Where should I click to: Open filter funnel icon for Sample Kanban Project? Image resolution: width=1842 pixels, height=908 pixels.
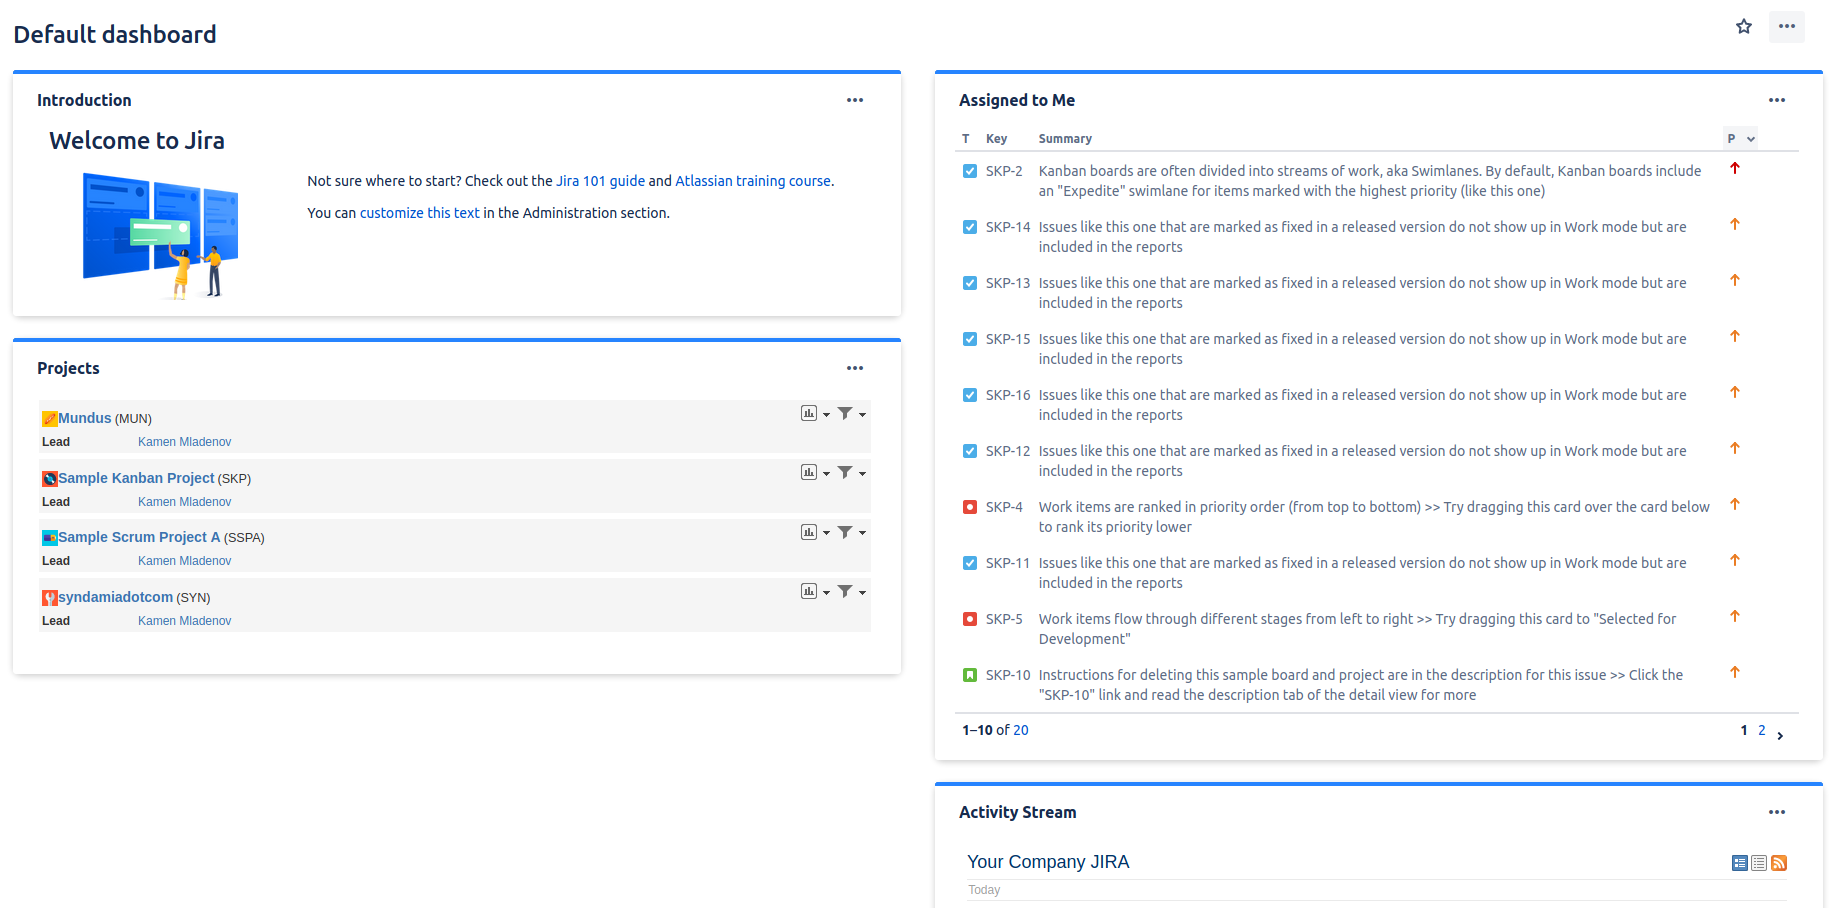tap(845, 472)
